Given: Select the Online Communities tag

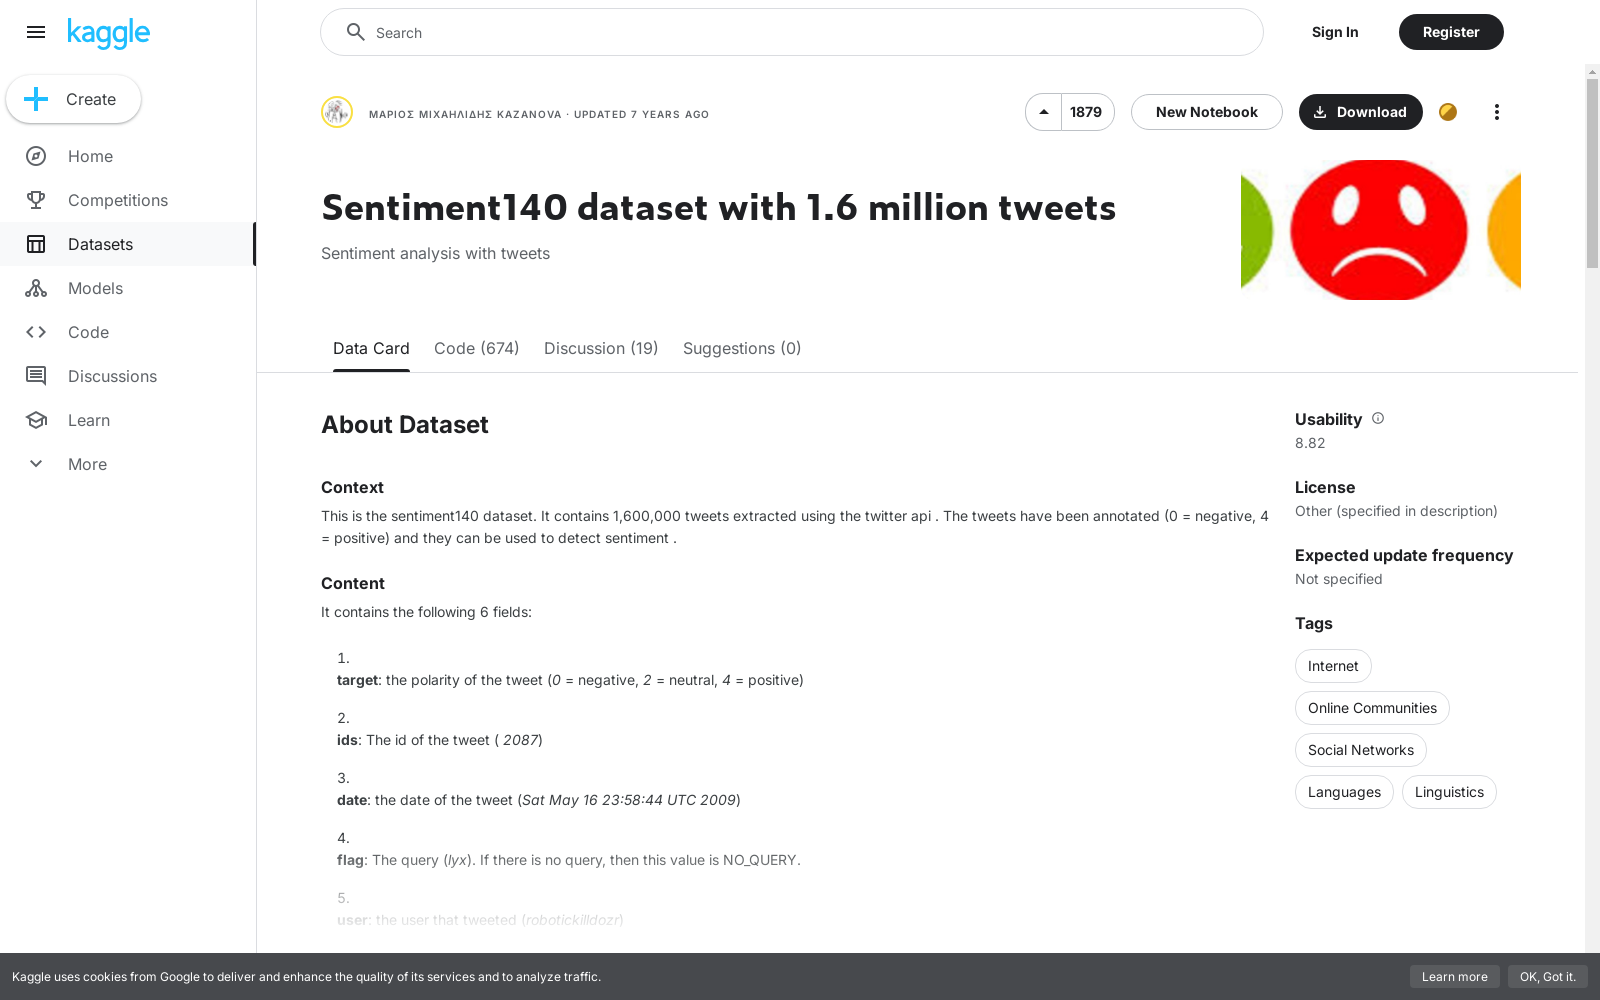Looking at the screenshot, I should tap(1372, 708).
